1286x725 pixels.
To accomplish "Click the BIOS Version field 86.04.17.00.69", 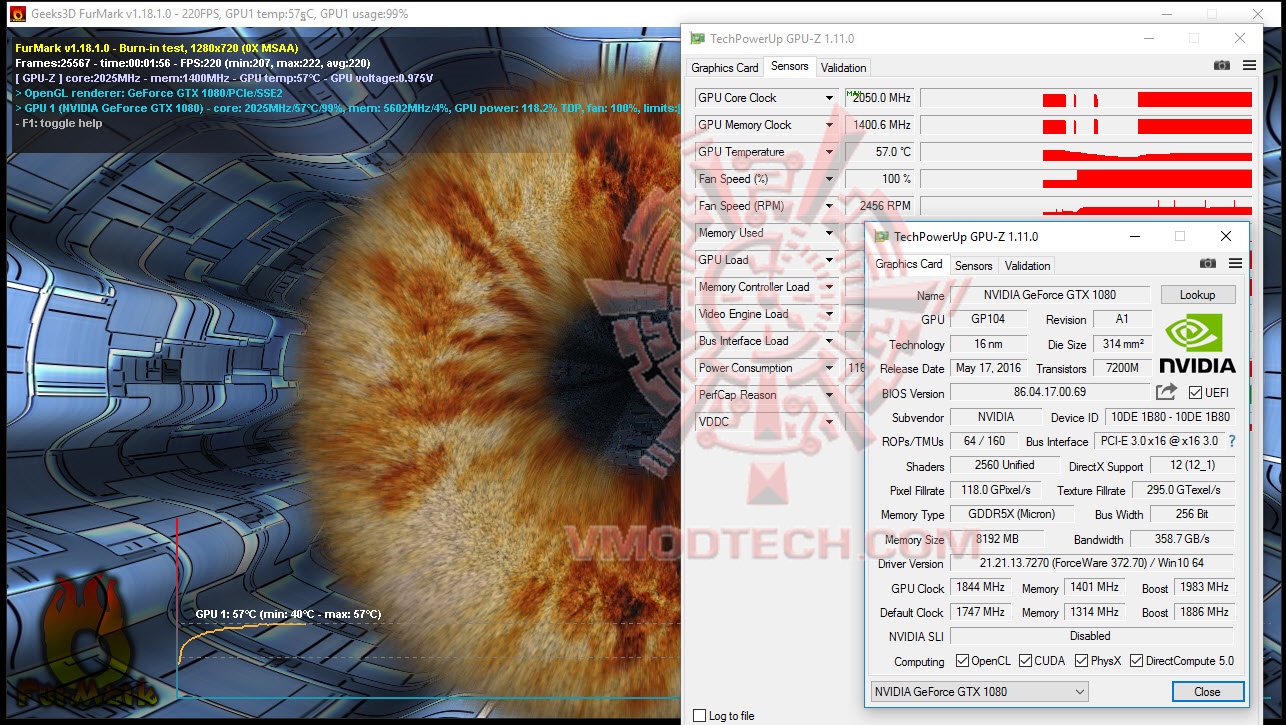I will click(x=1050, y=393).
